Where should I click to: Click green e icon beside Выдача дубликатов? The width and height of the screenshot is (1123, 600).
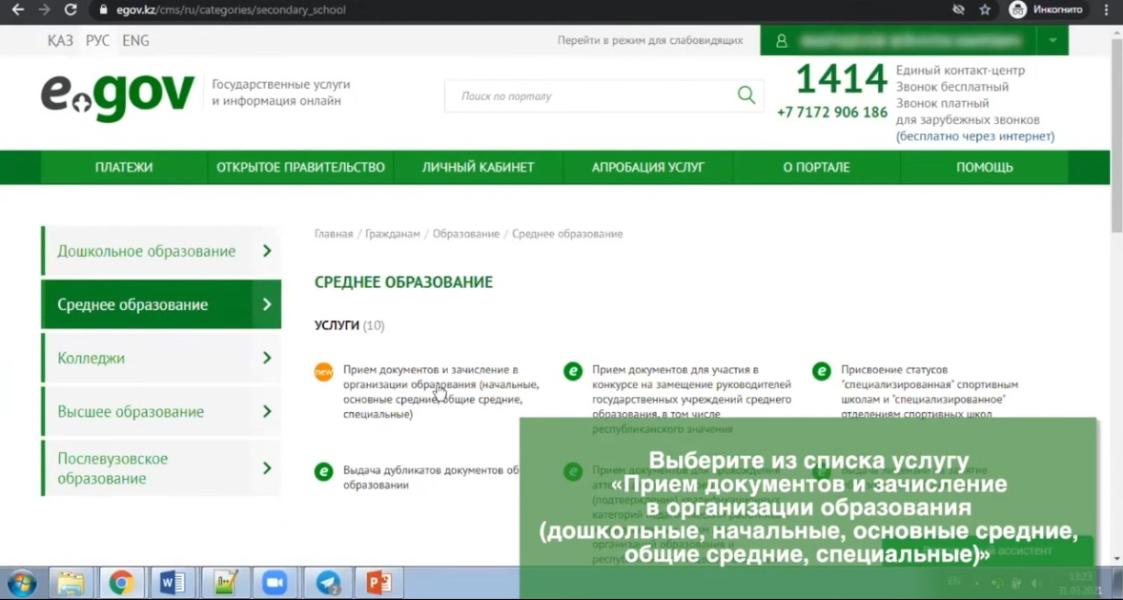pos(324,472)
